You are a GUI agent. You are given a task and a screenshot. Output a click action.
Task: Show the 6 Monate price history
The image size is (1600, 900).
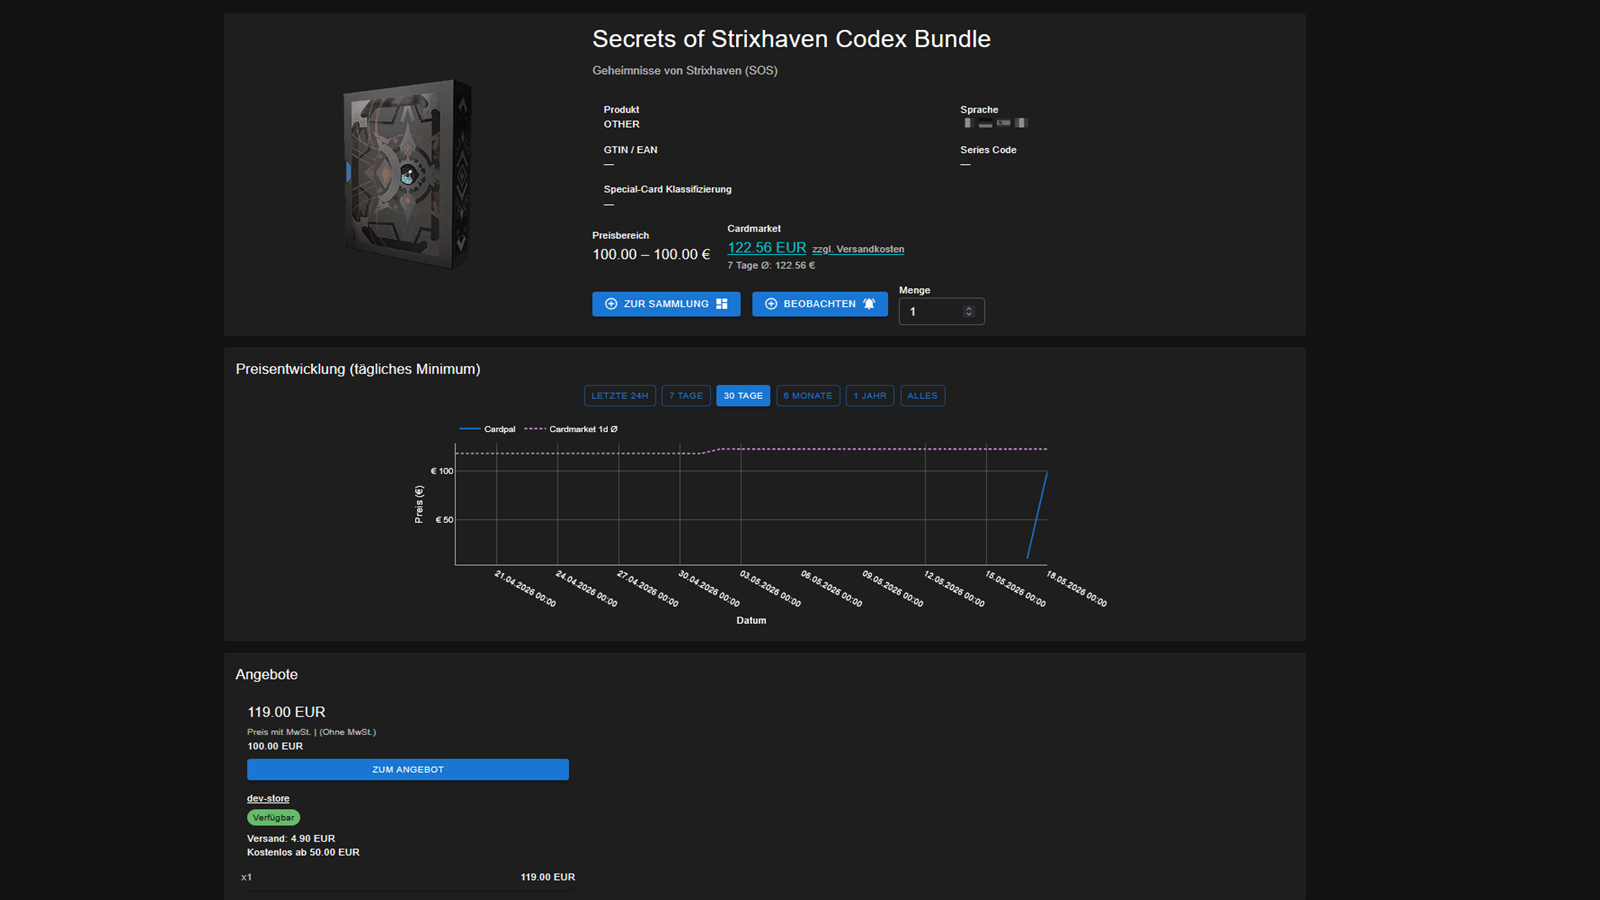[x=808, y=396]
